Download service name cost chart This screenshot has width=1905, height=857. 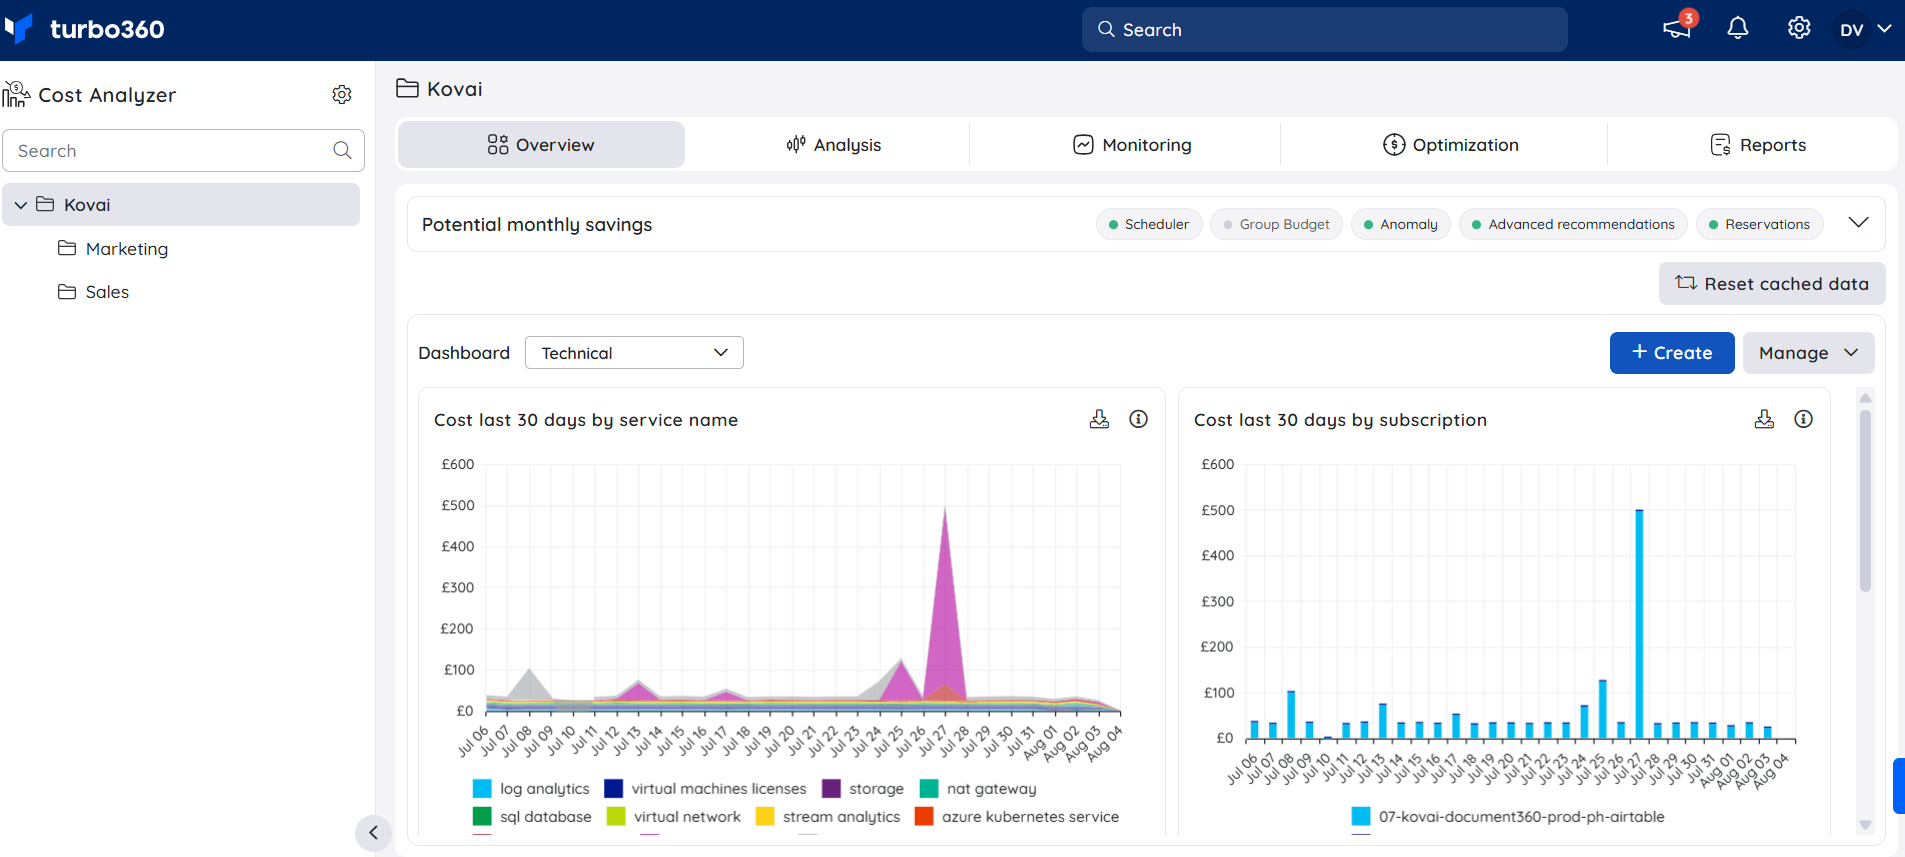coord(1099,420)
